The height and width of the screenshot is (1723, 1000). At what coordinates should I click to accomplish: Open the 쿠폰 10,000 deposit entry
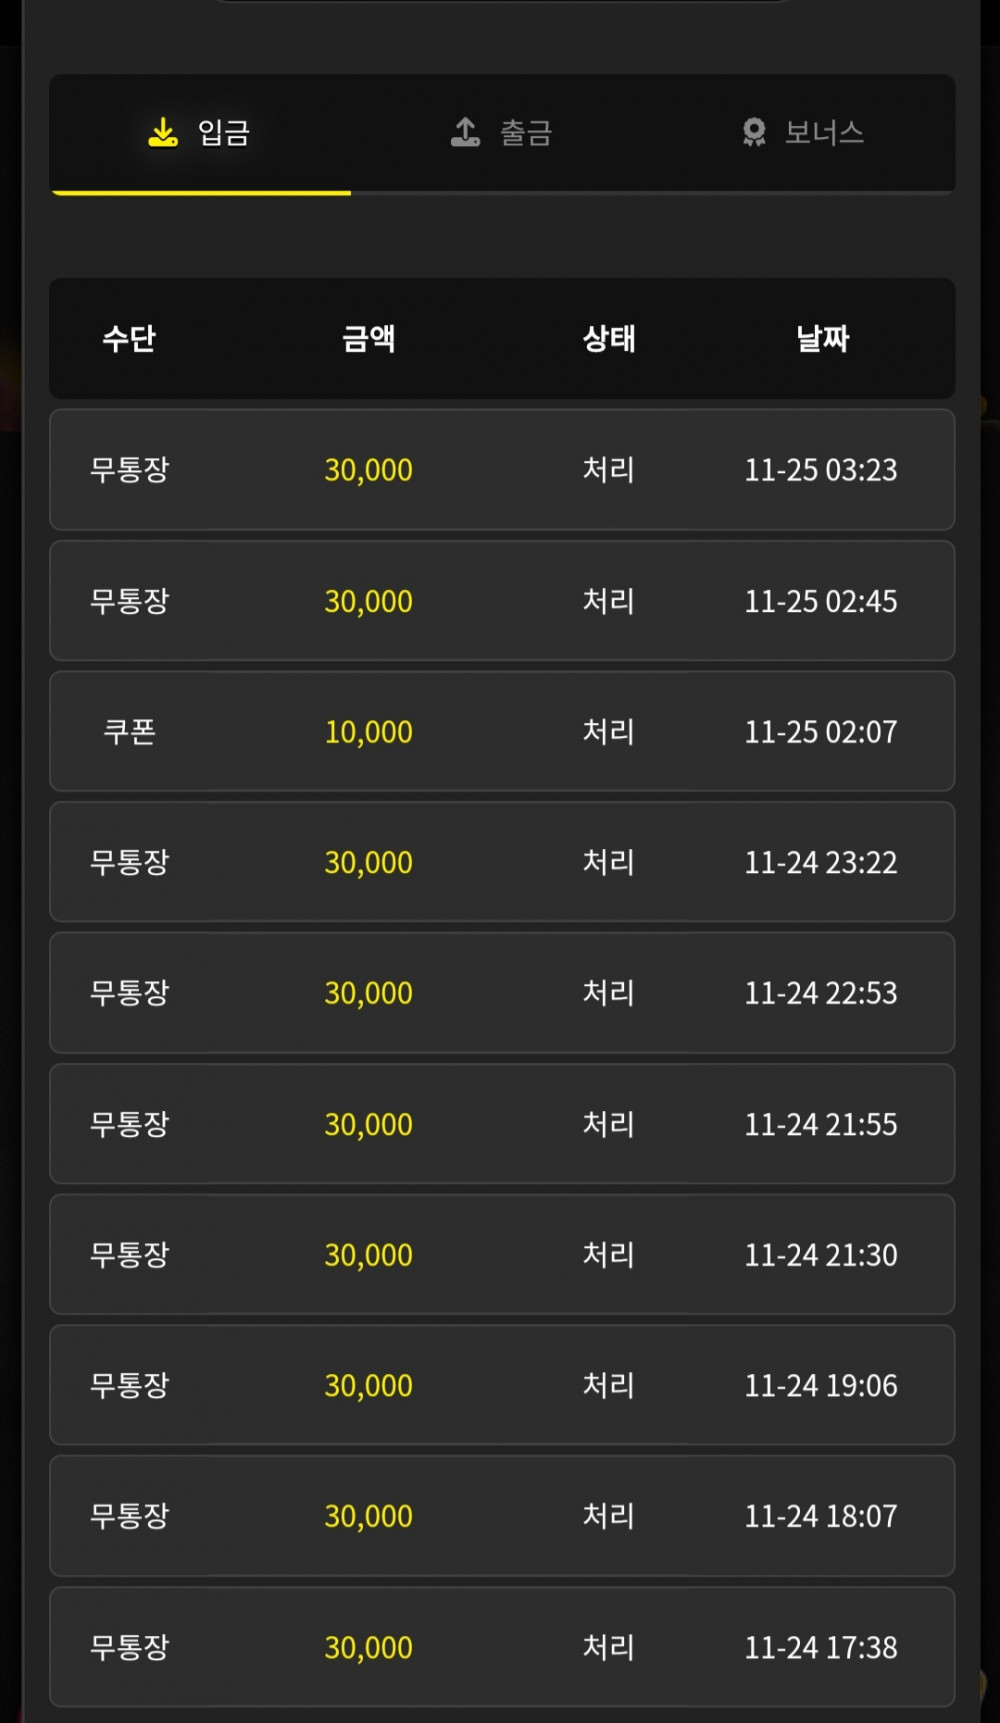click(x=502, y=731)
